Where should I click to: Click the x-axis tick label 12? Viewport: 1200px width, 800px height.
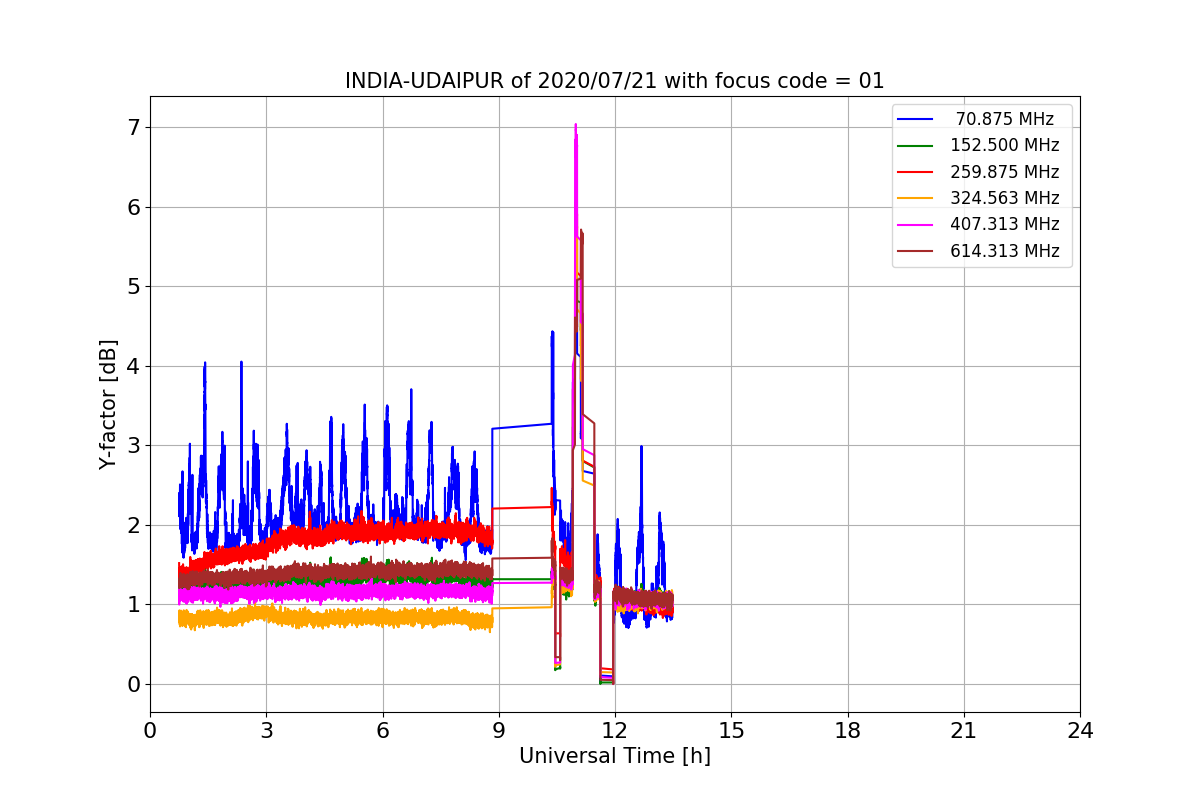coord(615,731)
